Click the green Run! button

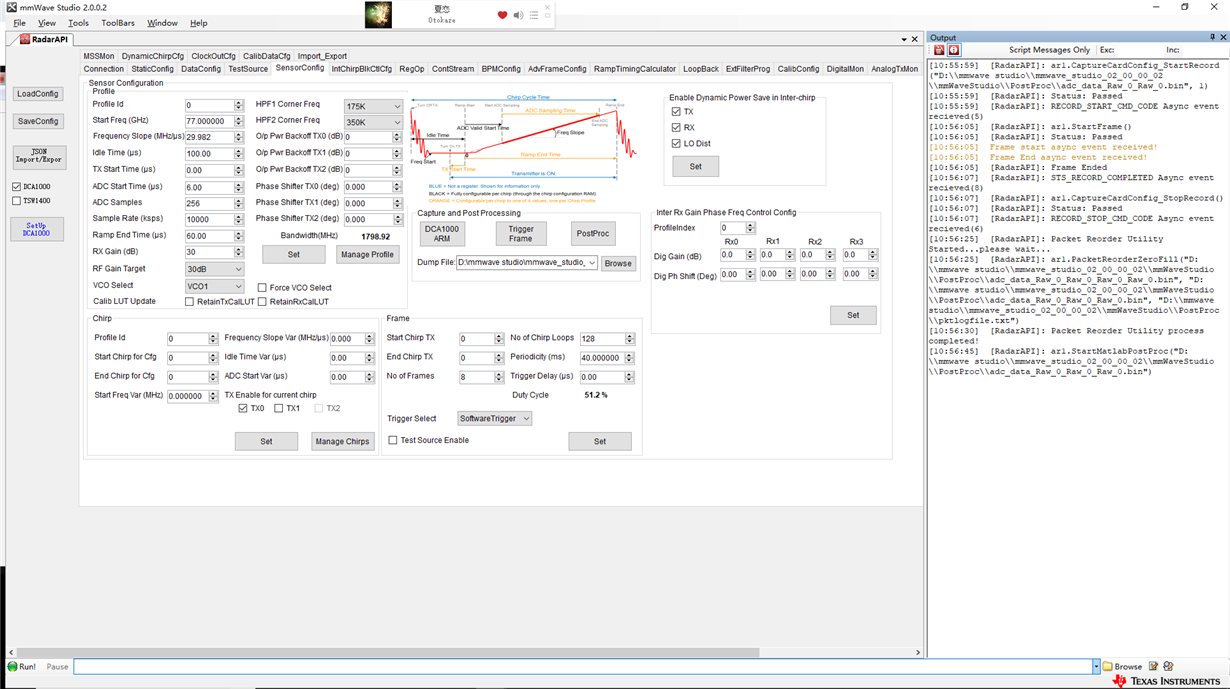tap(22, 666)
